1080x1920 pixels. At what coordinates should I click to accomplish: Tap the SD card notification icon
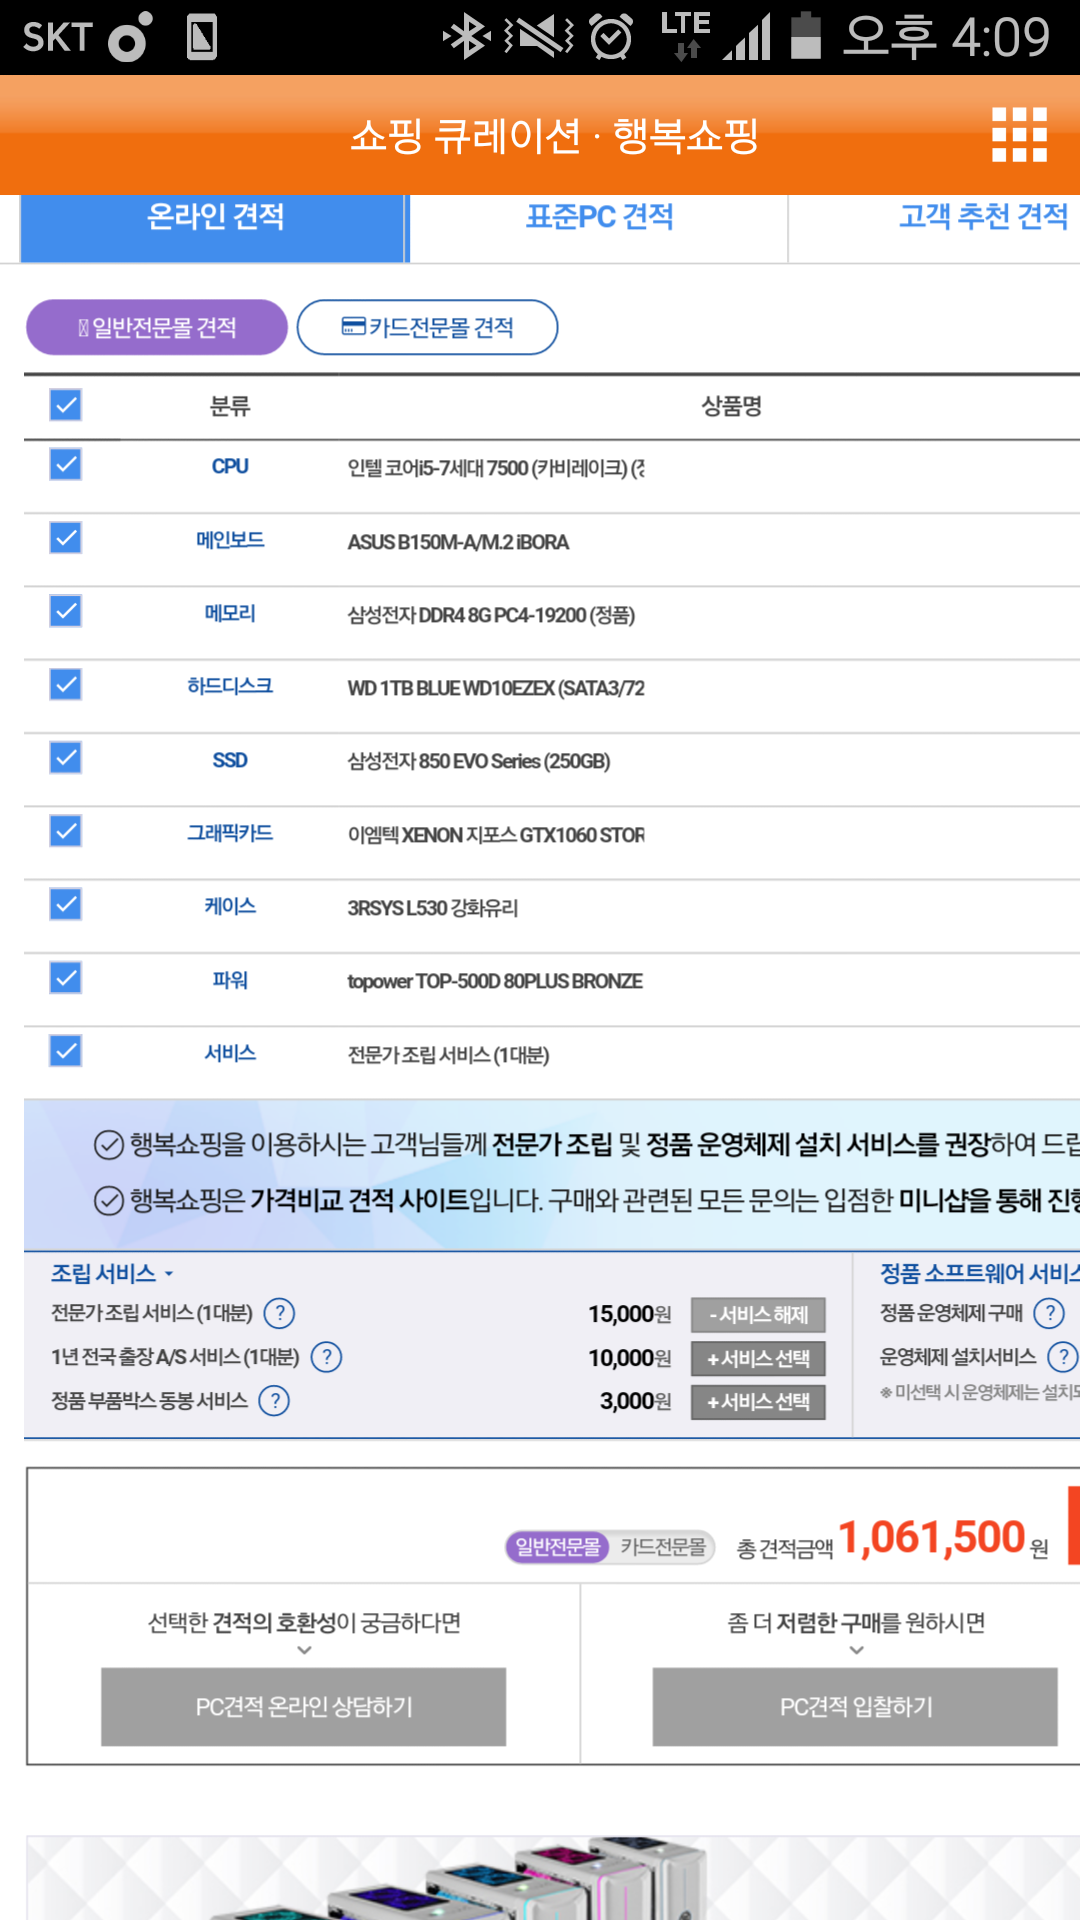(202, 38)
